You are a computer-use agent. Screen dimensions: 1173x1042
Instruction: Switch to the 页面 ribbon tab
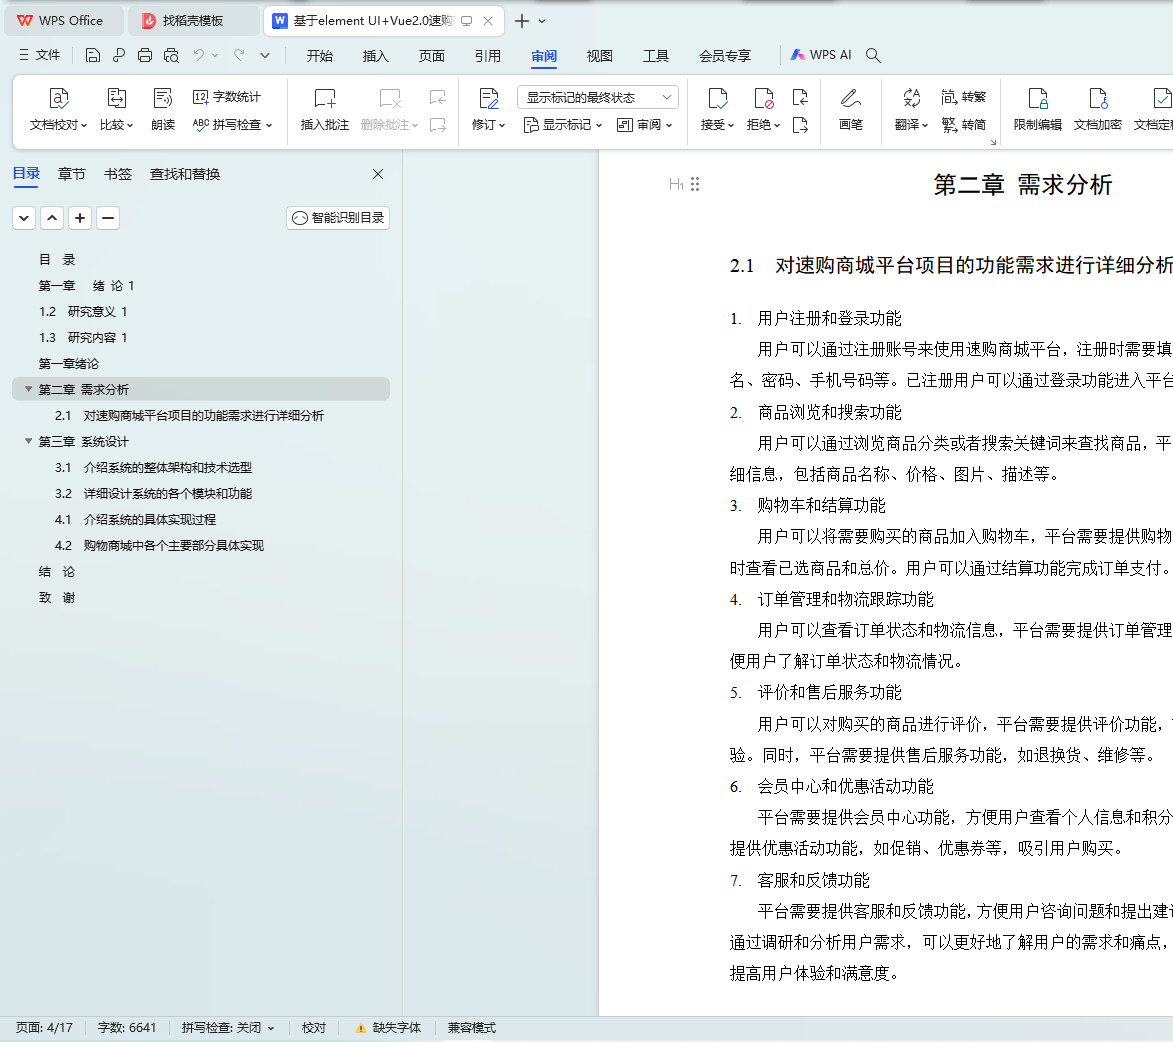coord(432,55)
